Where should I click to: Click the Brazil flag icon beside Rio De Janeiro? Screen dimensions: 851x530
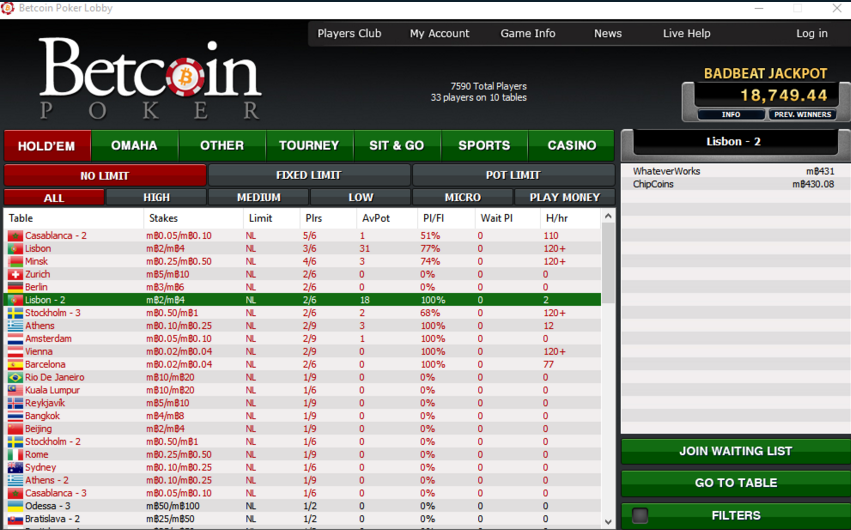coord(15,378)
